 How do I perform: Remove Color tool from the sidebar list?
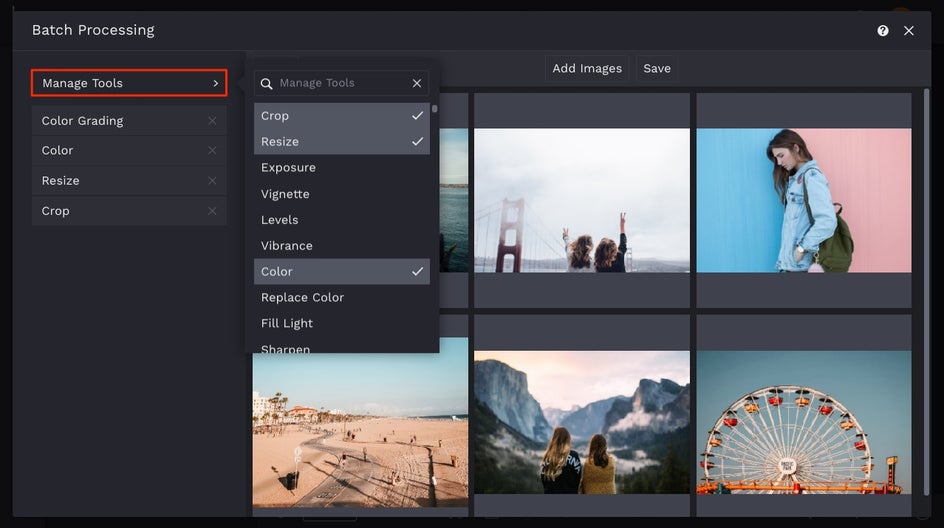click(x=212, y=151)
